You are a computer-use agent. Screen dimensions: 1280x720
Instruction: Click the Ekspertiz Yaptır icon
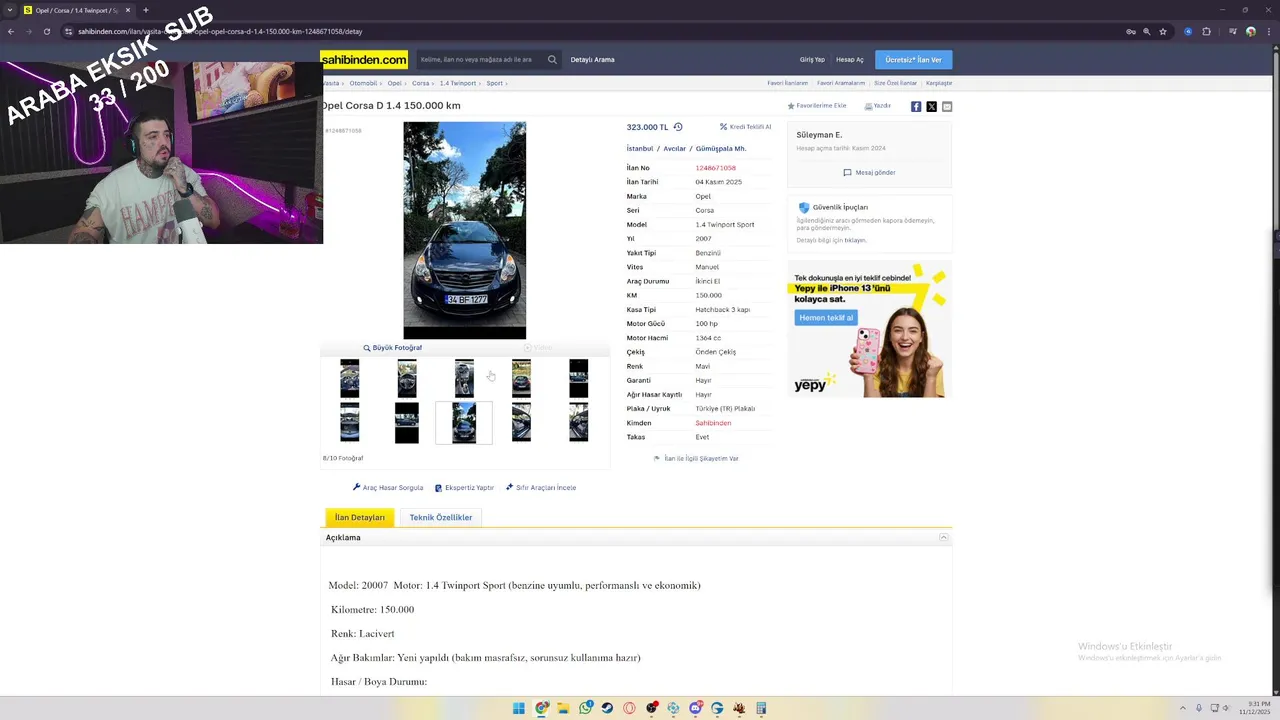438,488
